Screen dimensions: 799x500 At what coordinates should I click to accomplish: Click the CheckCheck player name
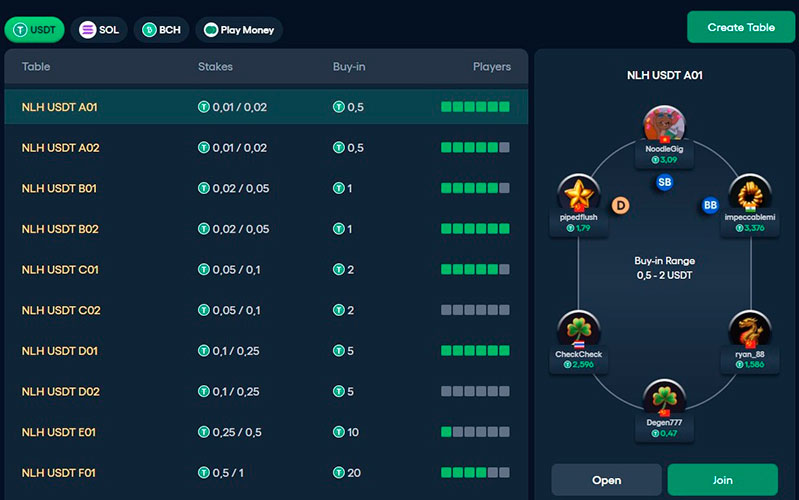[x=579, y=354]
